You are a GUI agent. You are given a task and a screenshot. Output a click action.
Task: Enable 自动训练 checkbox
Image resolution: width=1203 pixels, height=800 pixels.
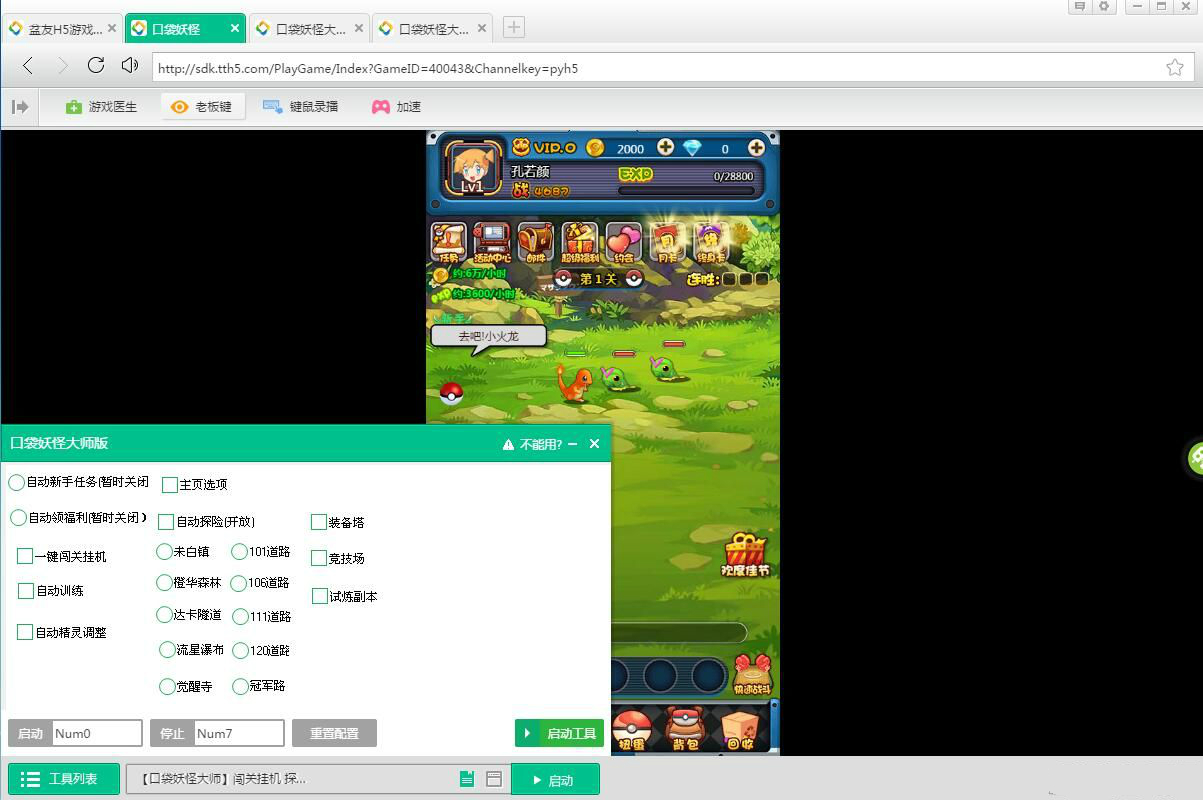tap(26, 591)
